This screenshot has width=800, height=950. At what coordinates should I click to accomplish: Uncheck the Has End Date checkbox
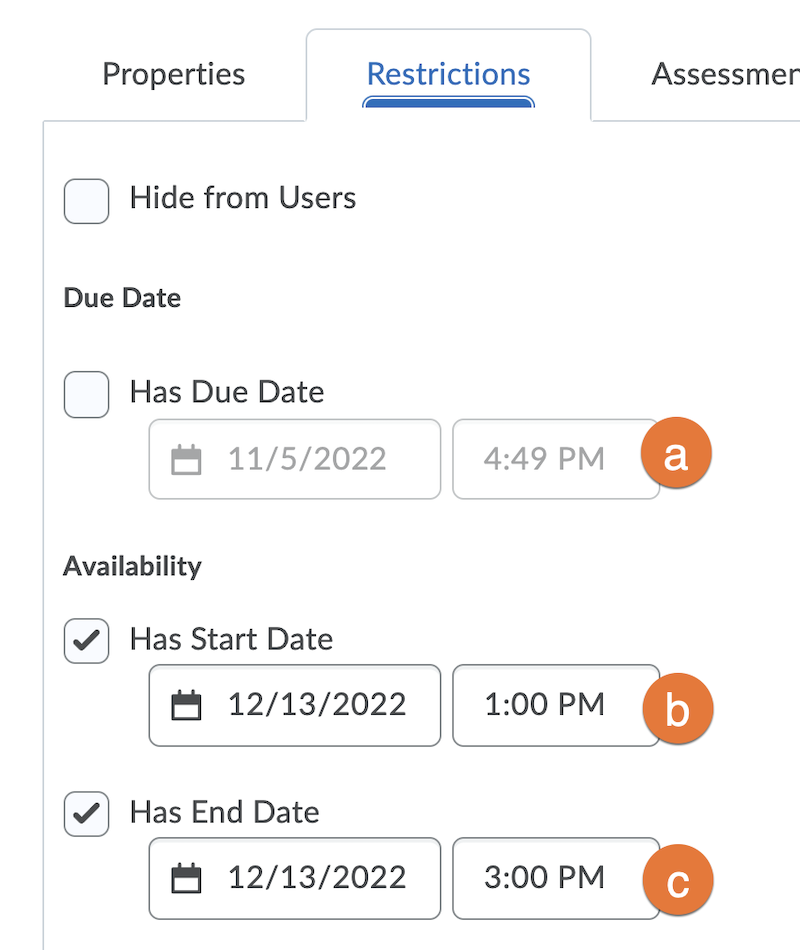pos(87,814)
